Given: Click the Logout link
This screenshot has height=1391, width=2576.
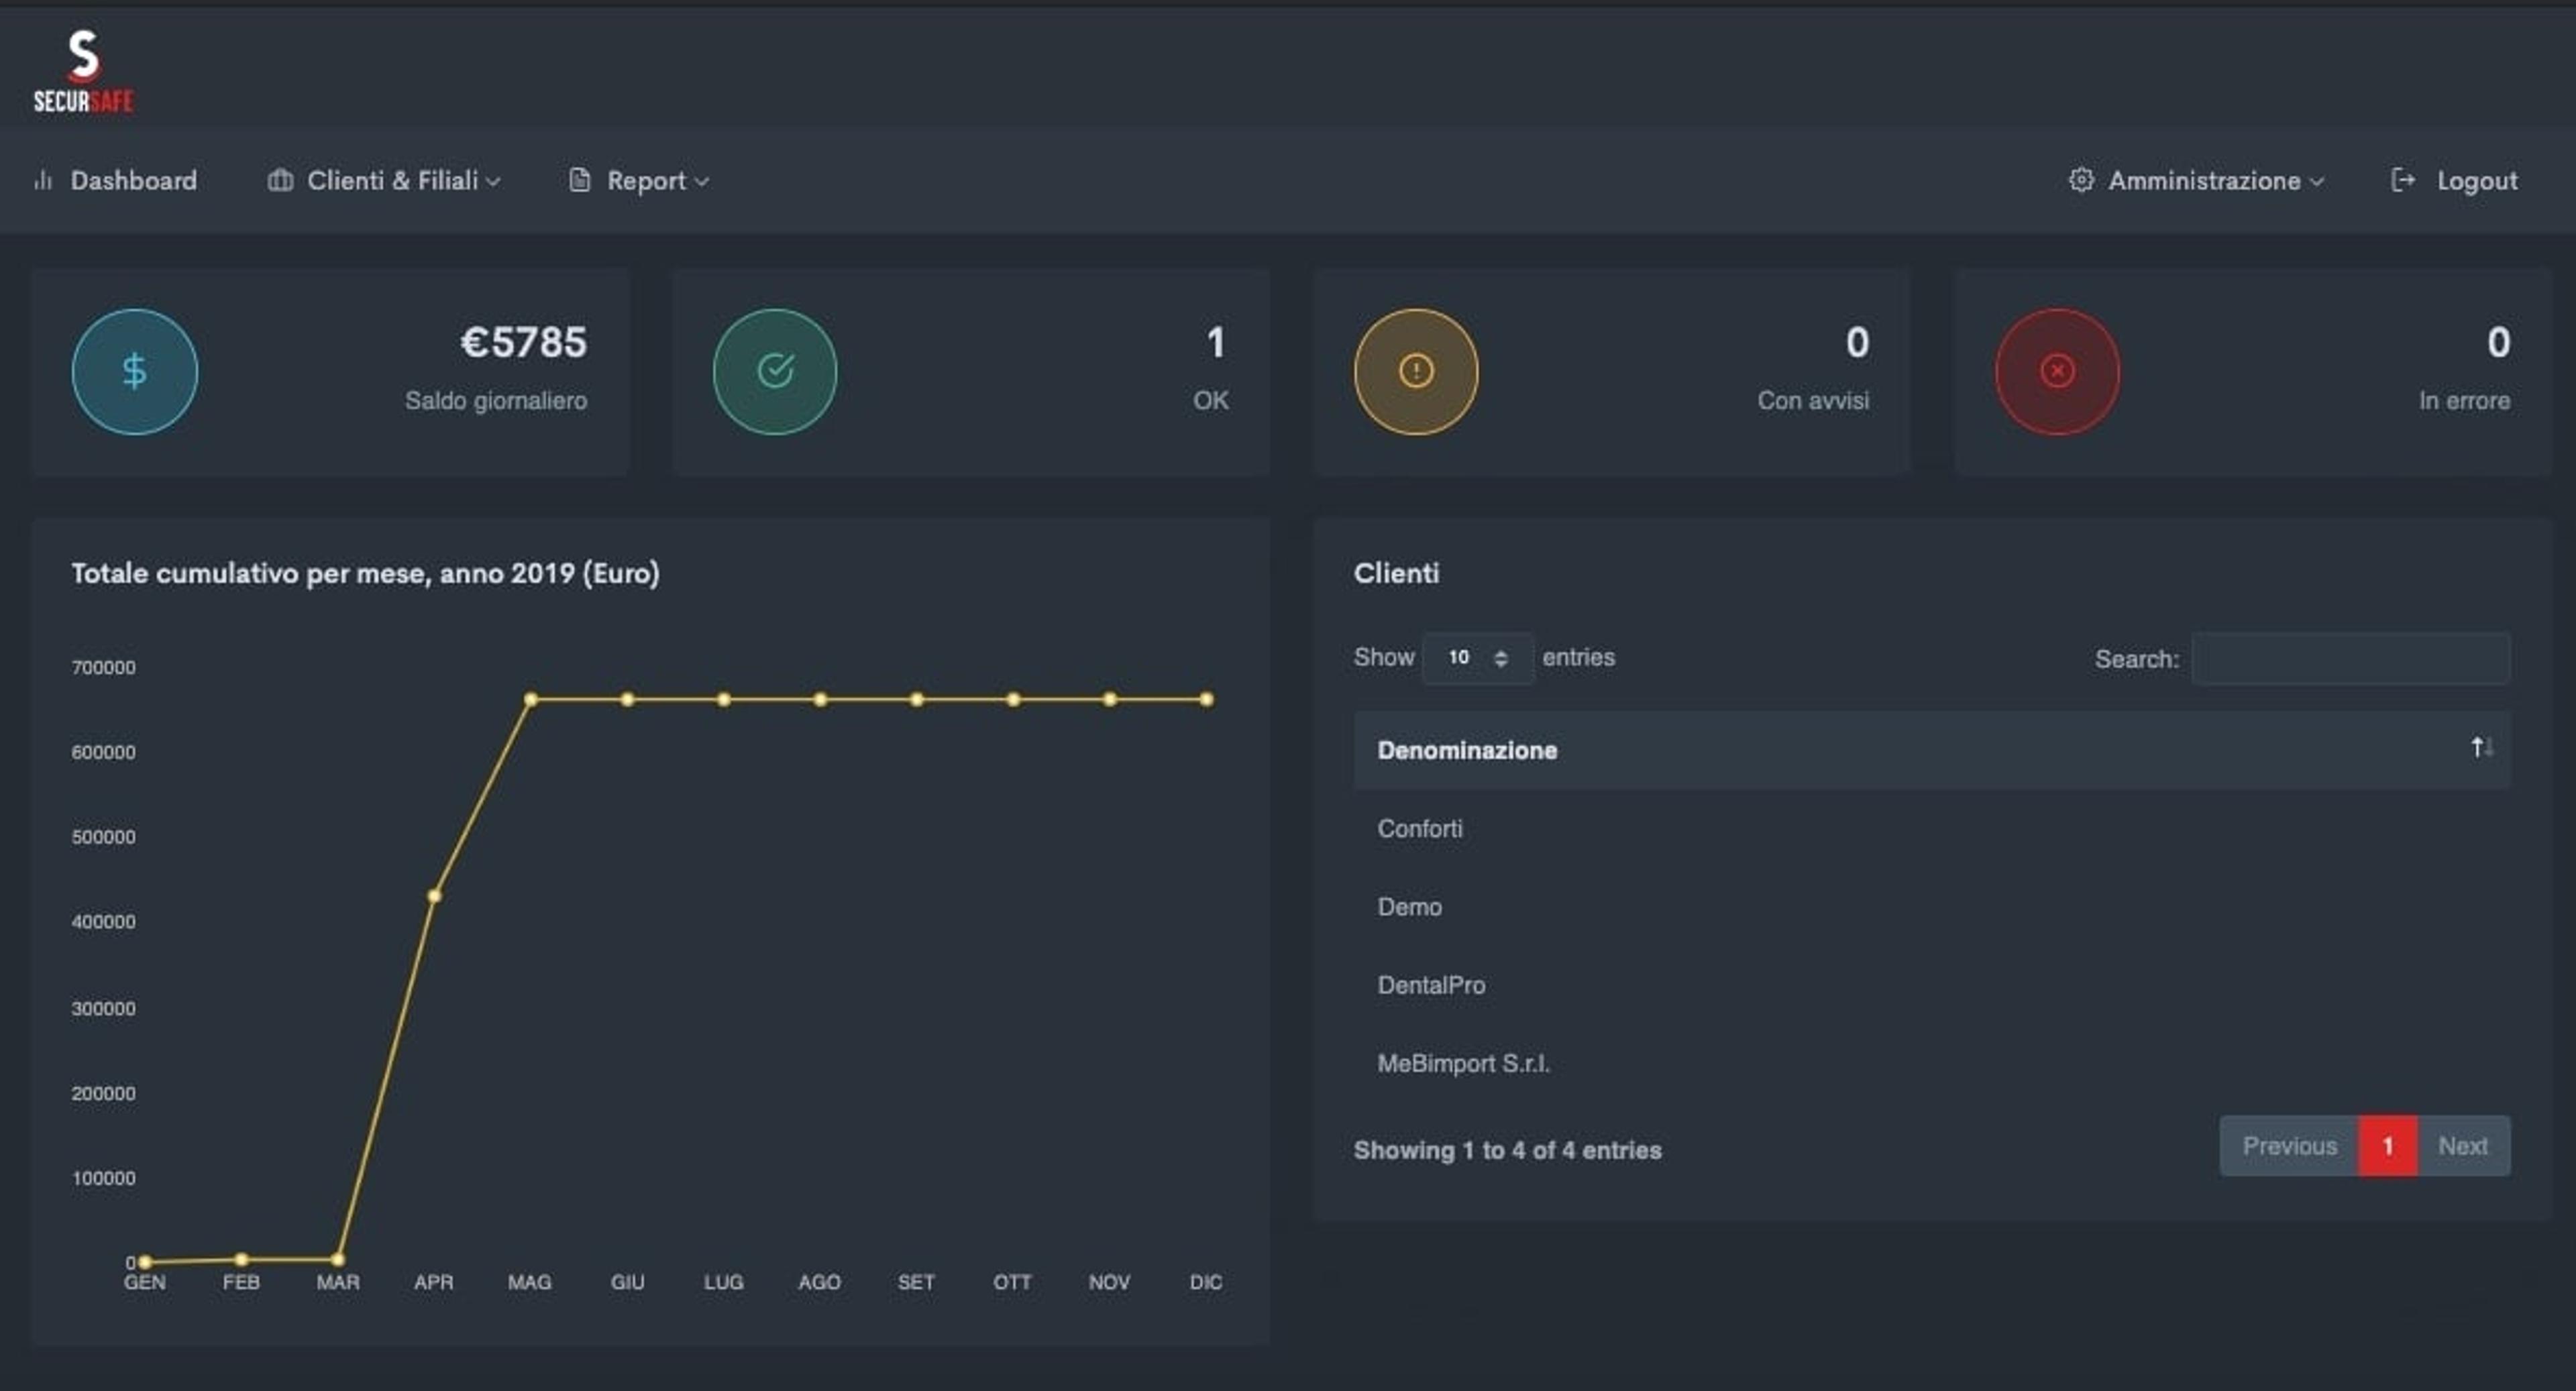Looking at the screenshot, I should [x=2454, y=180].
